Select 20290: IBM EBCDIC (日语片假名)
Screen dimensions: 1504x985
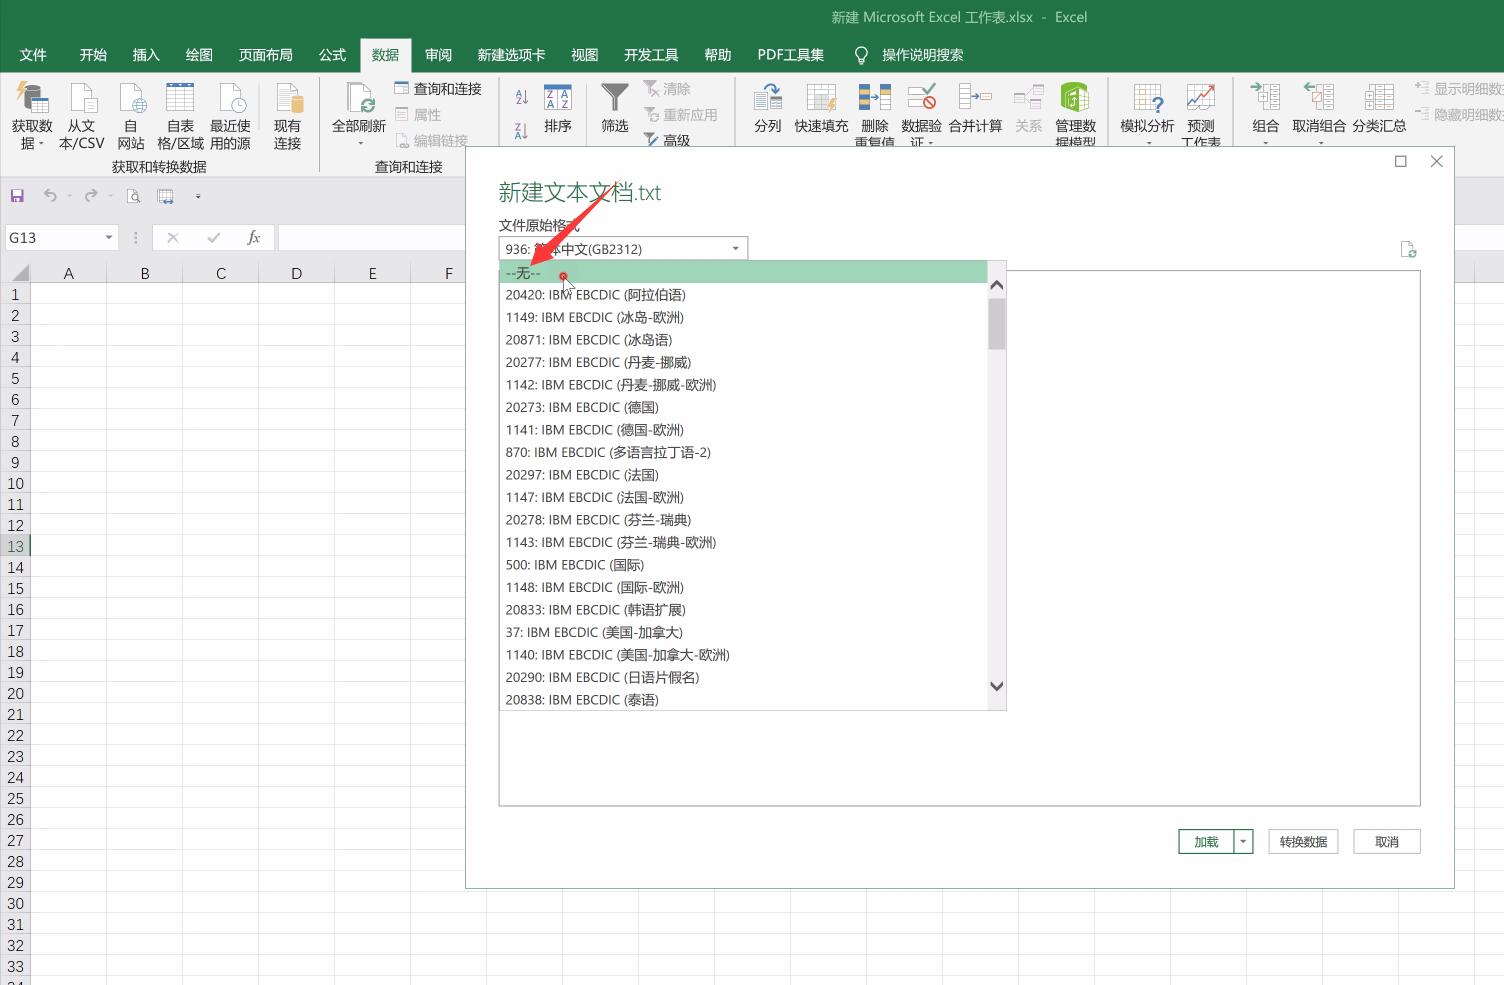(743, 677)
